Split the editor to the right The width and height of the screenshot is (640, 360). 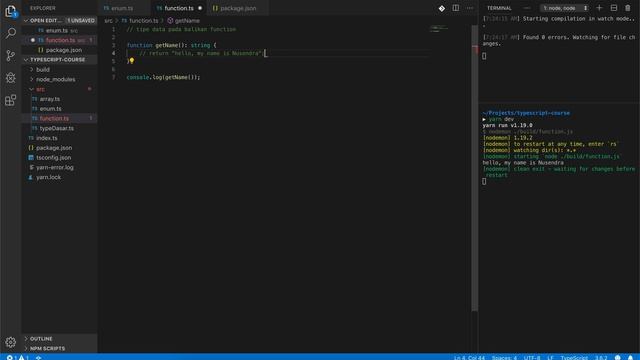click(x=456, y=8)
